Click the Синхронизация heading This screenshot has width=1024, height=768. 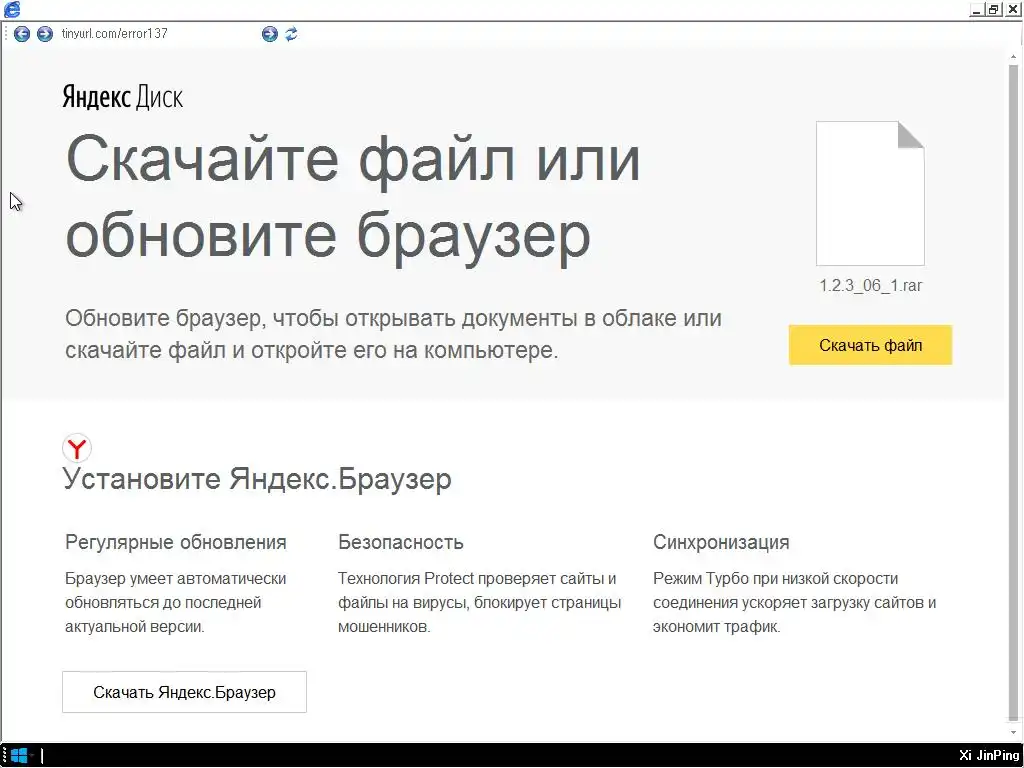point(721,542)
